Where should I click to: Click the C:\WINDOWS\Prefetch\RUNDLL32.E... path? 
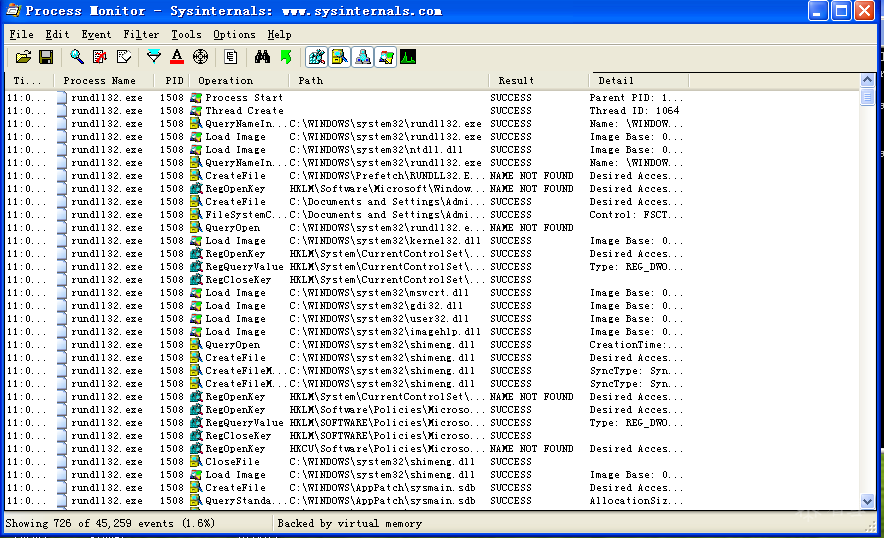[x=387, y=176]
